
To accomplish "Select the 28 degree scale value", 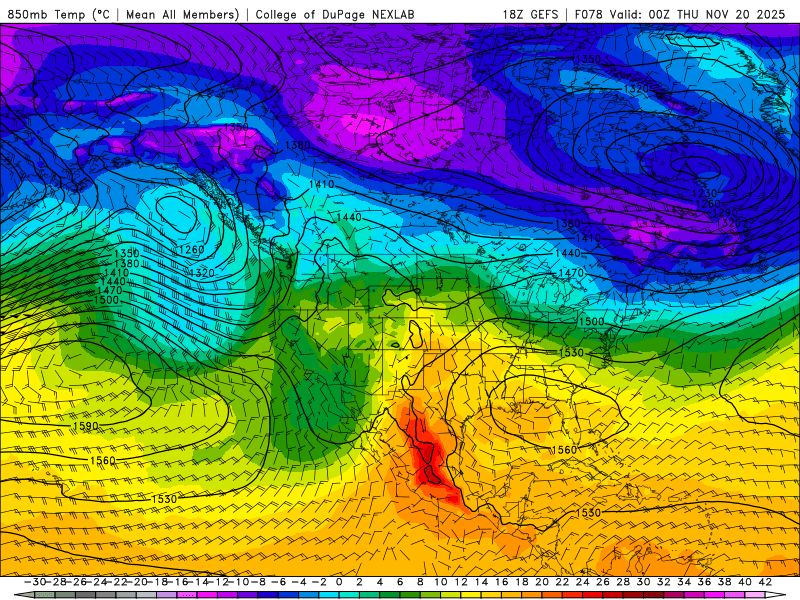I will coord(623,582).
